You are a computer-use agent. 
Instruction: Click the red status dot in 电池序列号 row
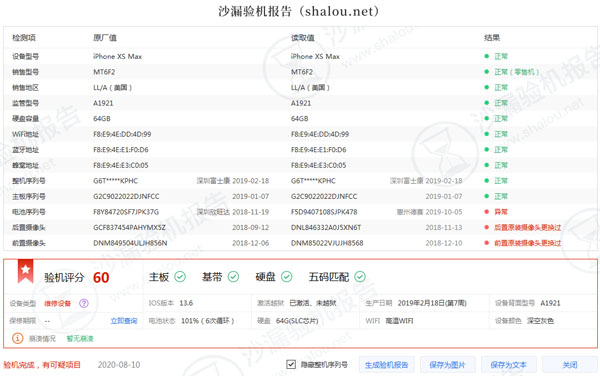(487, 212)
